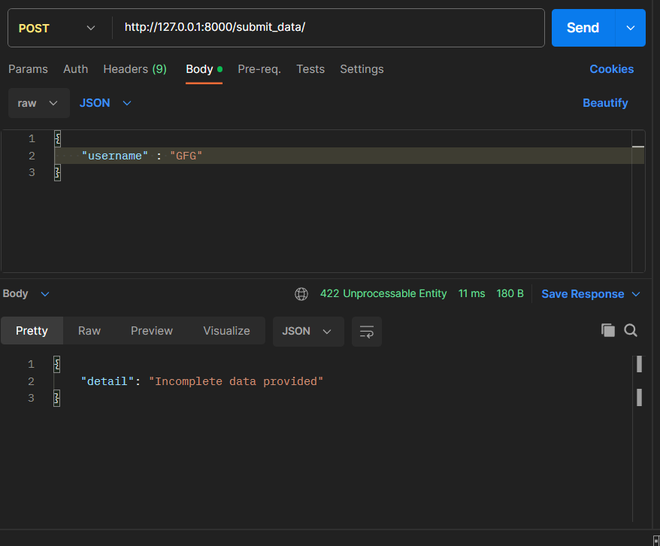Image resolution: width=660 pixels, height=546 pixels.
Task: Open the request JSON format dropdown
Action: (106, 103)
